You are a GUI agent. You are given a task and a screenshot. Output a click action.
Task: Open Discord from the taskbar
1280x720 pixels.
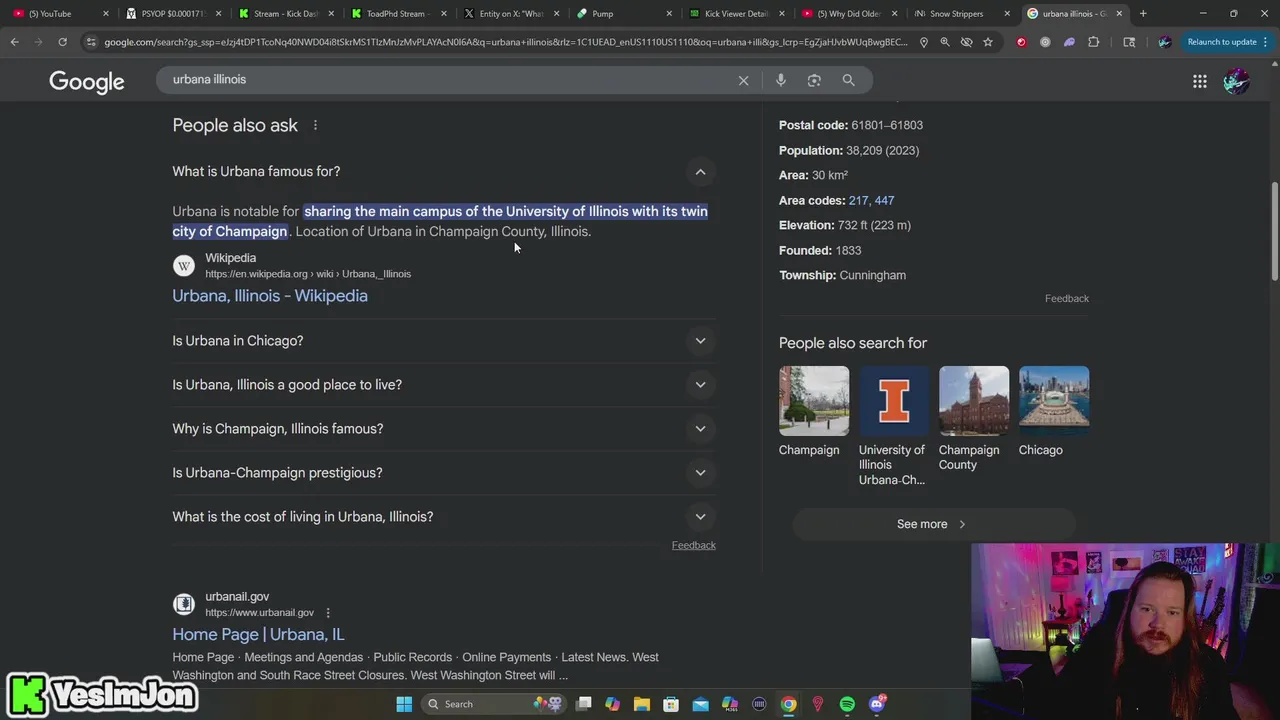pyautogui.click(x=877, y=704)
